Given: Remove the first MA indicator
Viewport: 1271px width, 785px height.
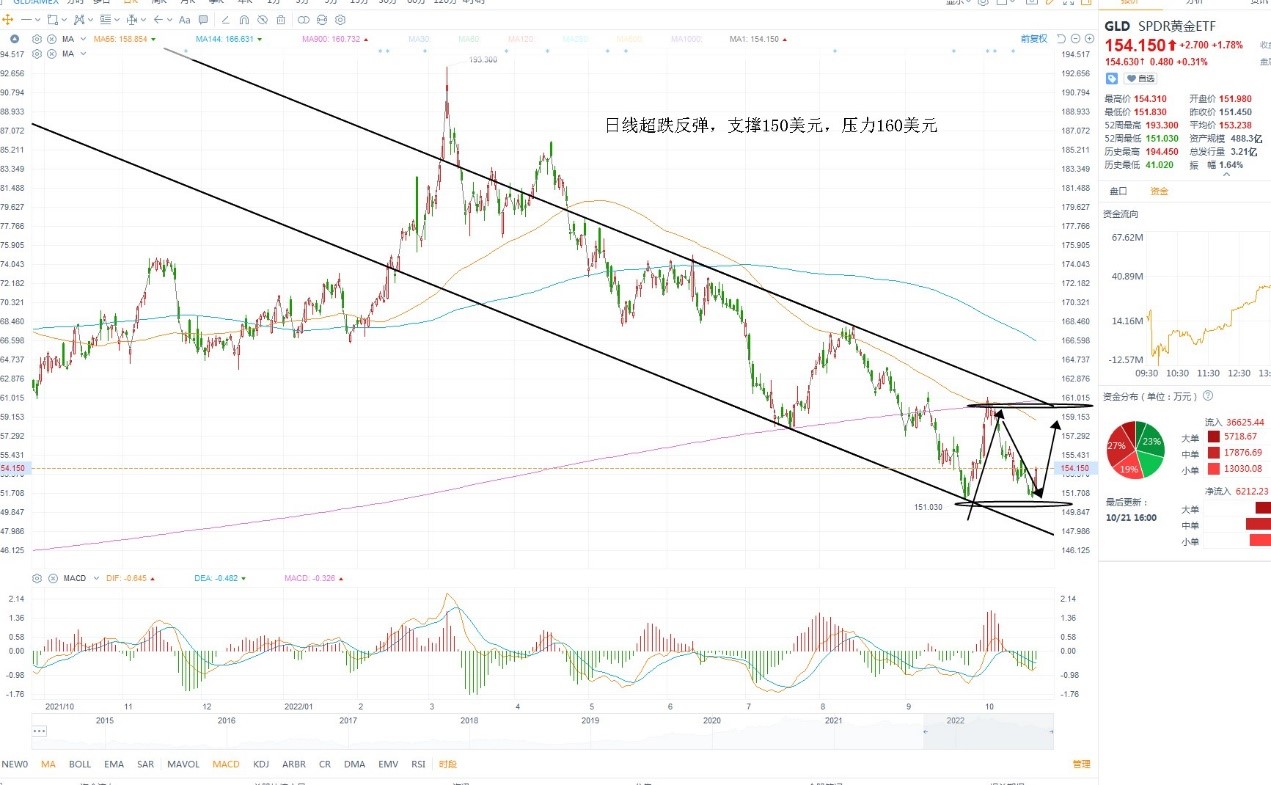Looking at the screenshot, I should pyautogui.click(x=51, y=39).
